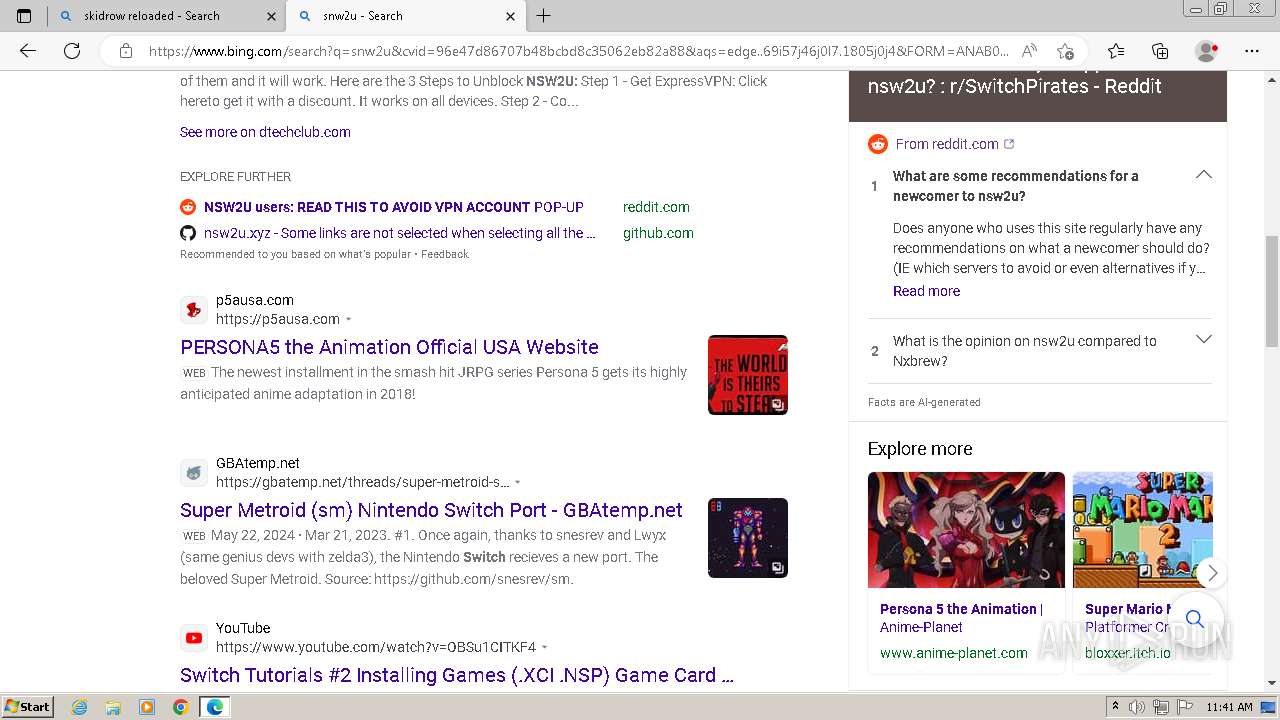Refresh the current page
Screen dimensions: 1280x720
[72, 51]
